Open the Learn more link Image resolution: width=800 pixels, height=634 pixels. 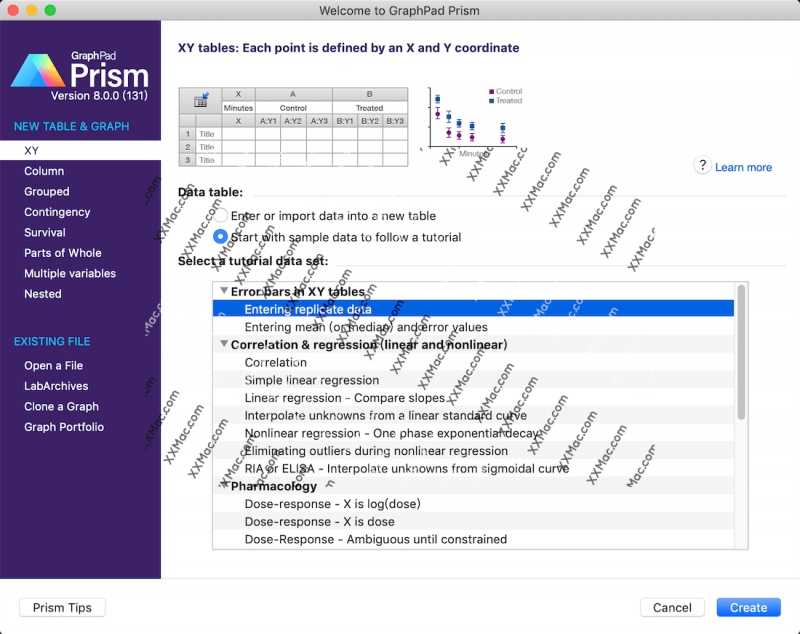743,167
